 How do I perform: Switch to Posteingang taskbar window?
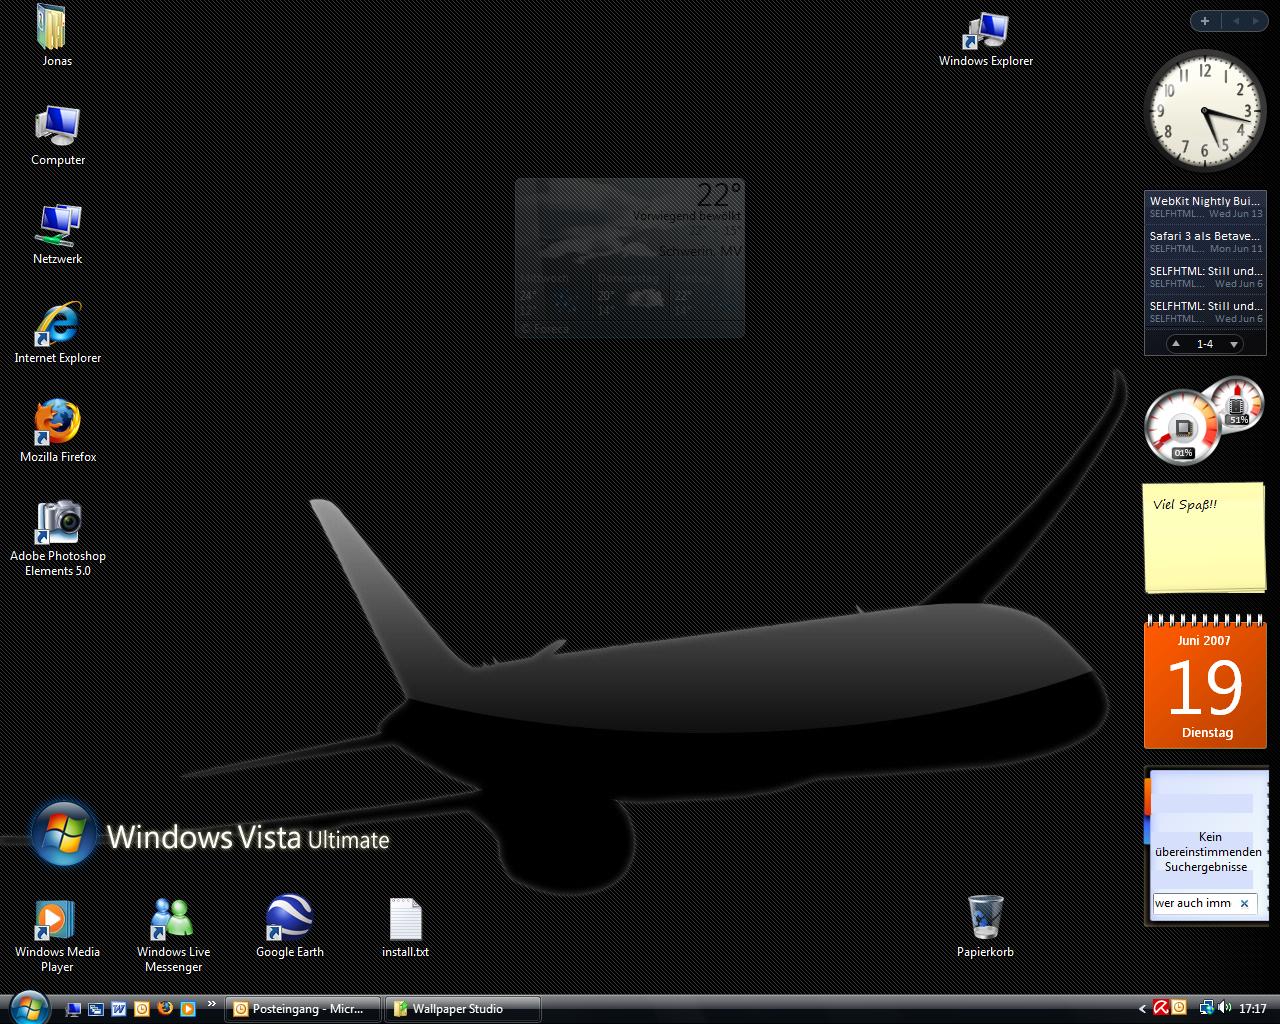pyautogui.click(x=303, y=1009)
